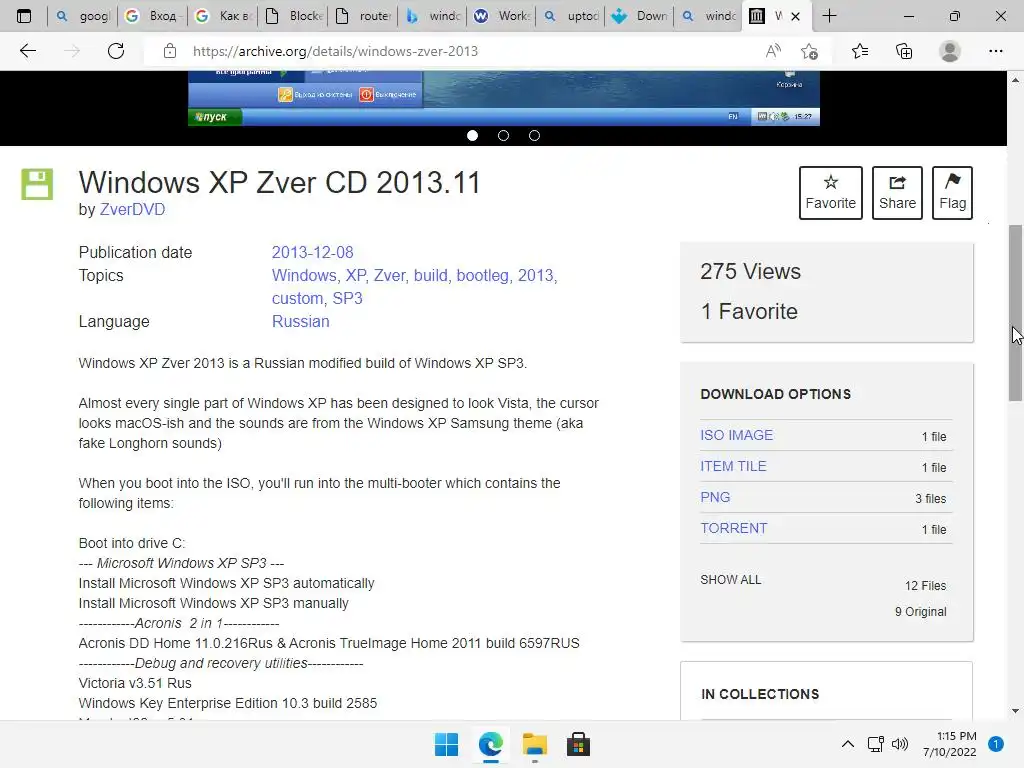Open the ZverDVD author link

pos(132,210)
